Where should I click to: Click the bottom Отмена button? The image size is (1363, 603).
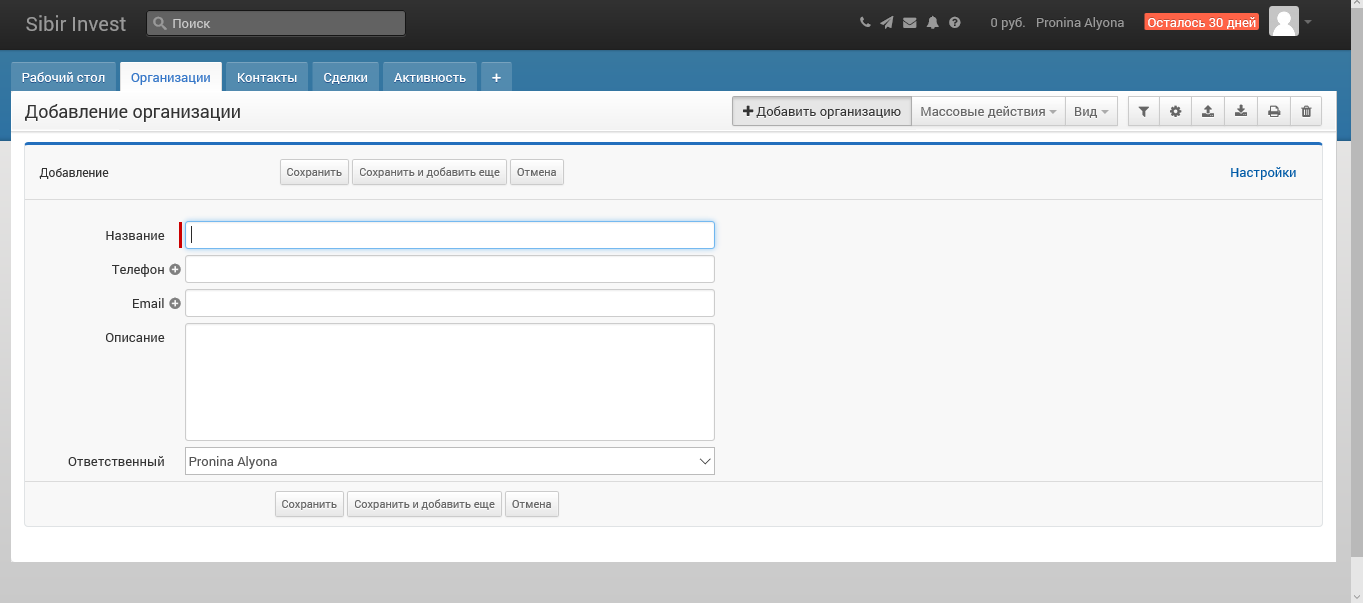coord(532,504)
